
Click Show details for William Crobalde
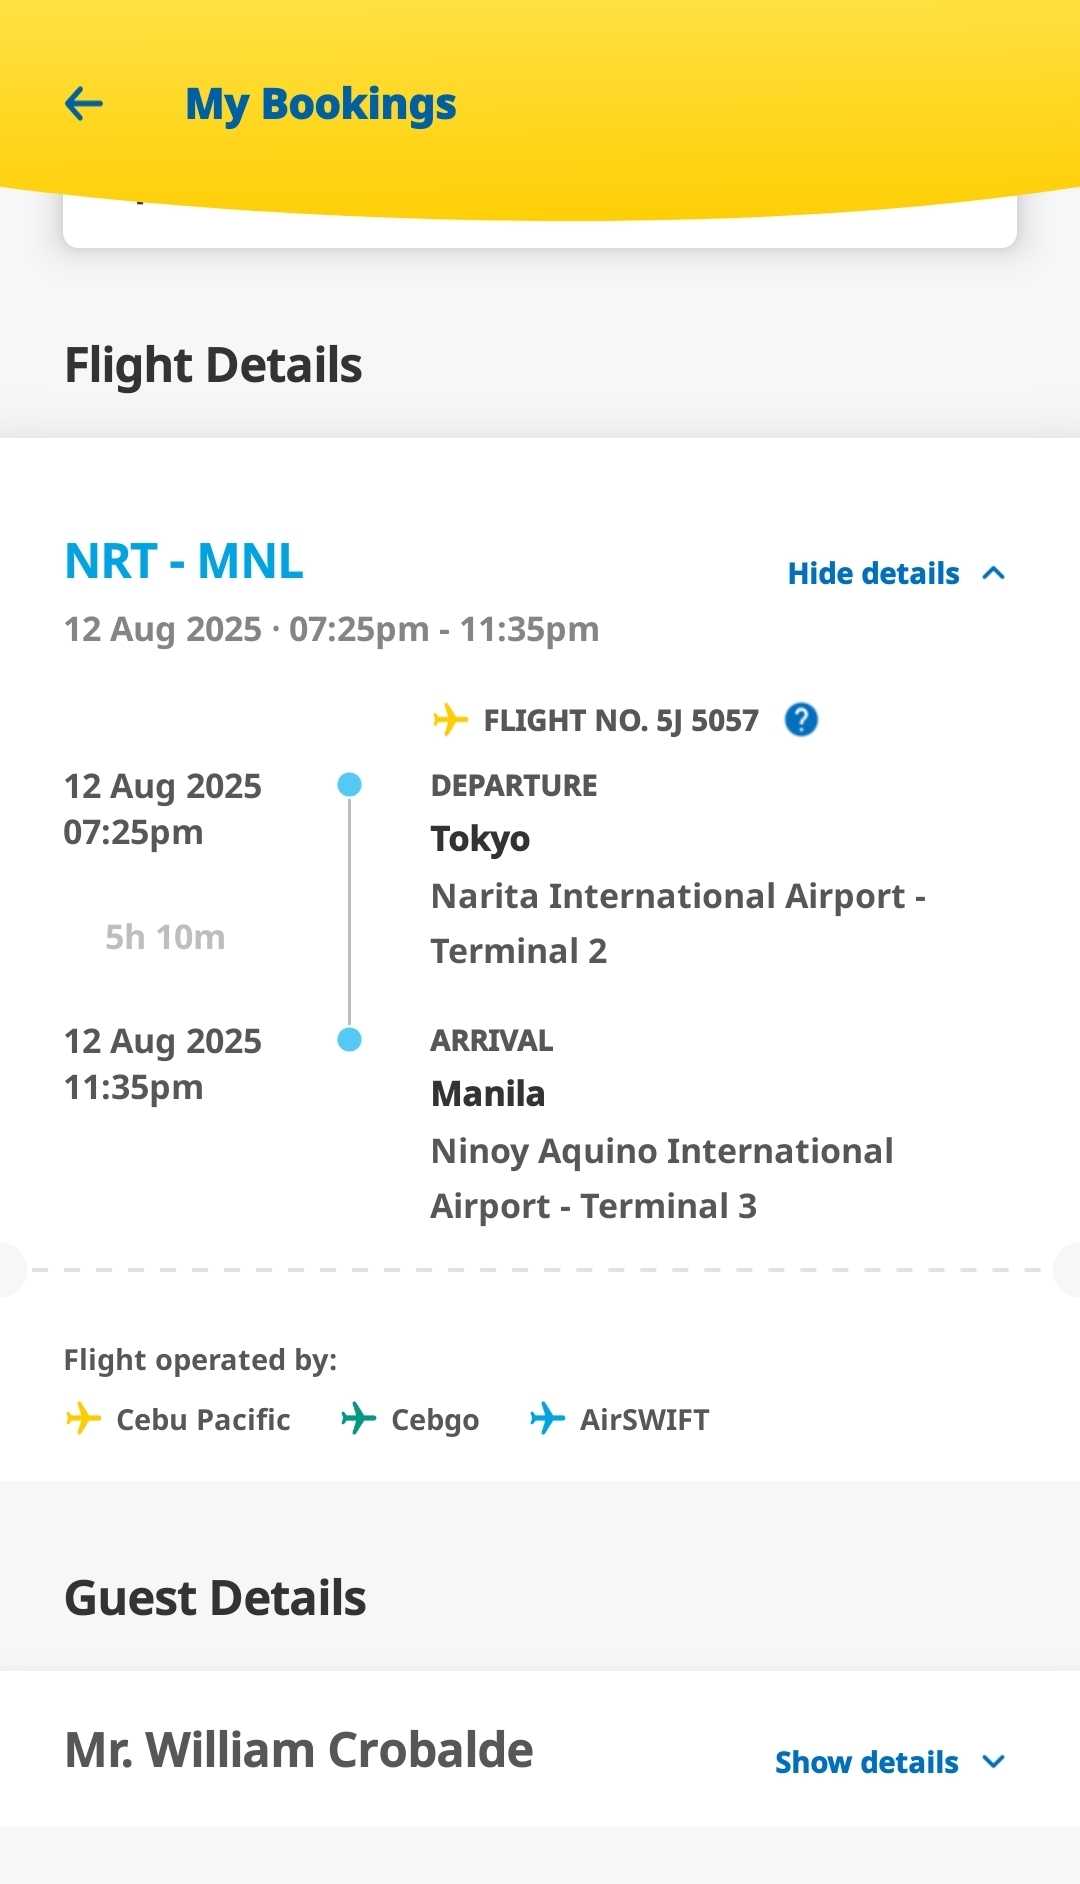(x=866, y=1762)
